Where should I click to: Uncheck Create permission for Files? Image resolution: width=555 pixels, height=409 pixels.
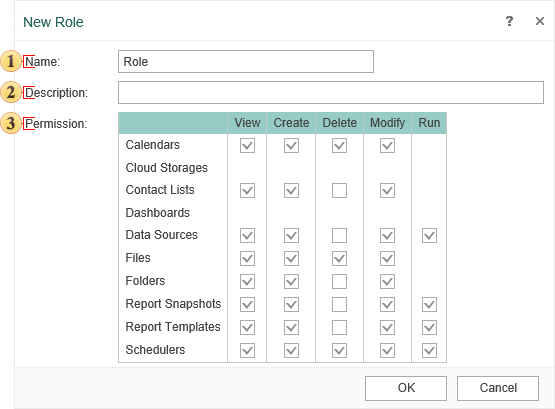click(x=291, y=258)
